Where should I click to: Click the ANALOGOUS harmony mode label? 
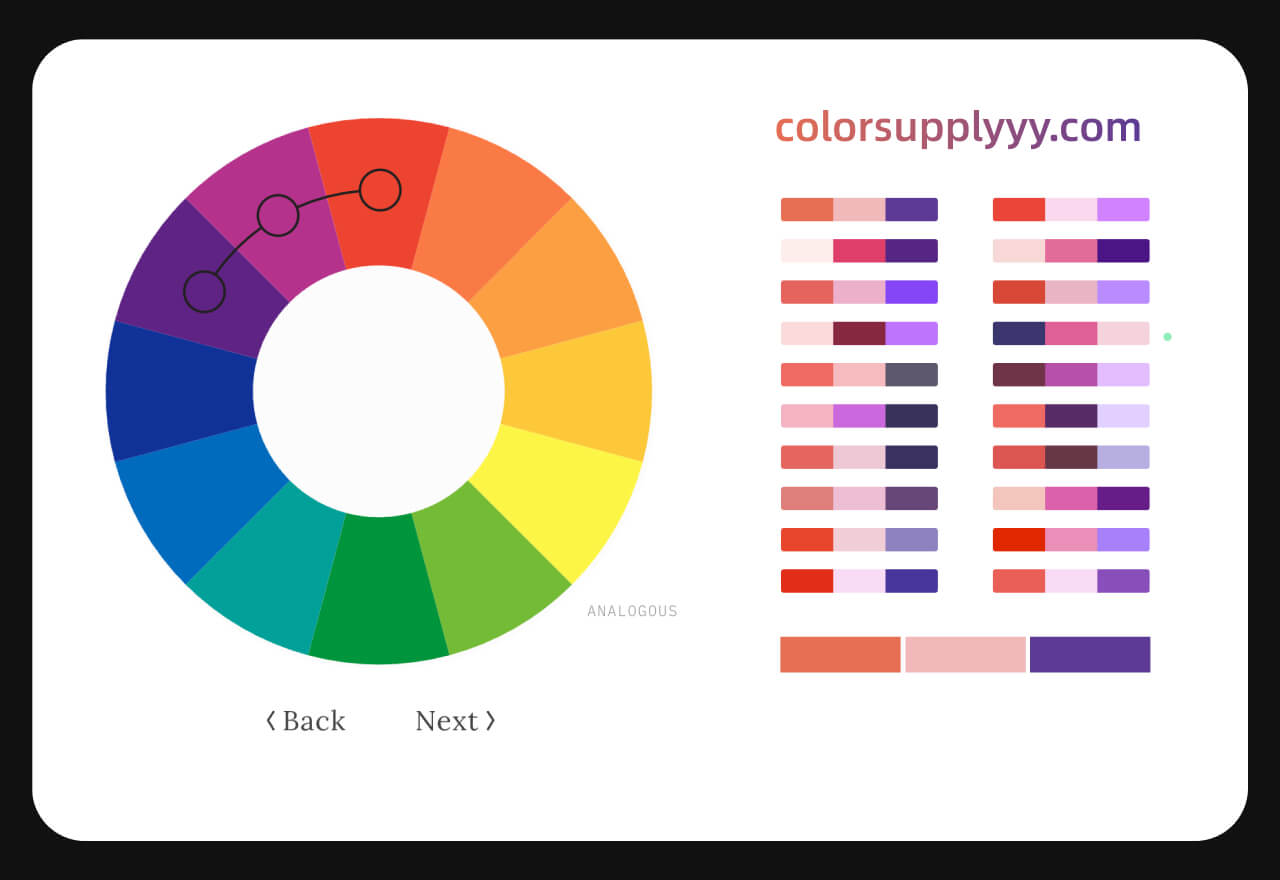coord(632,611)
